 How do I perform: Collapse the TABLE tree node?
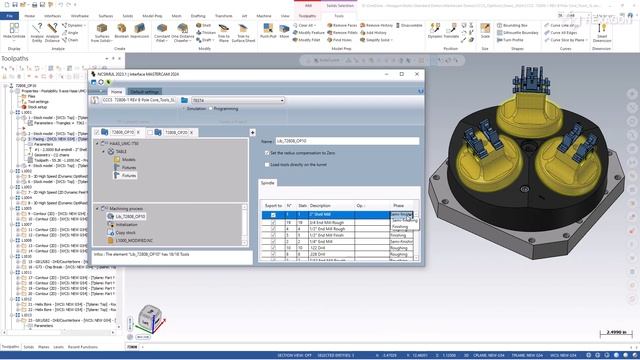[x=104, y=151]
